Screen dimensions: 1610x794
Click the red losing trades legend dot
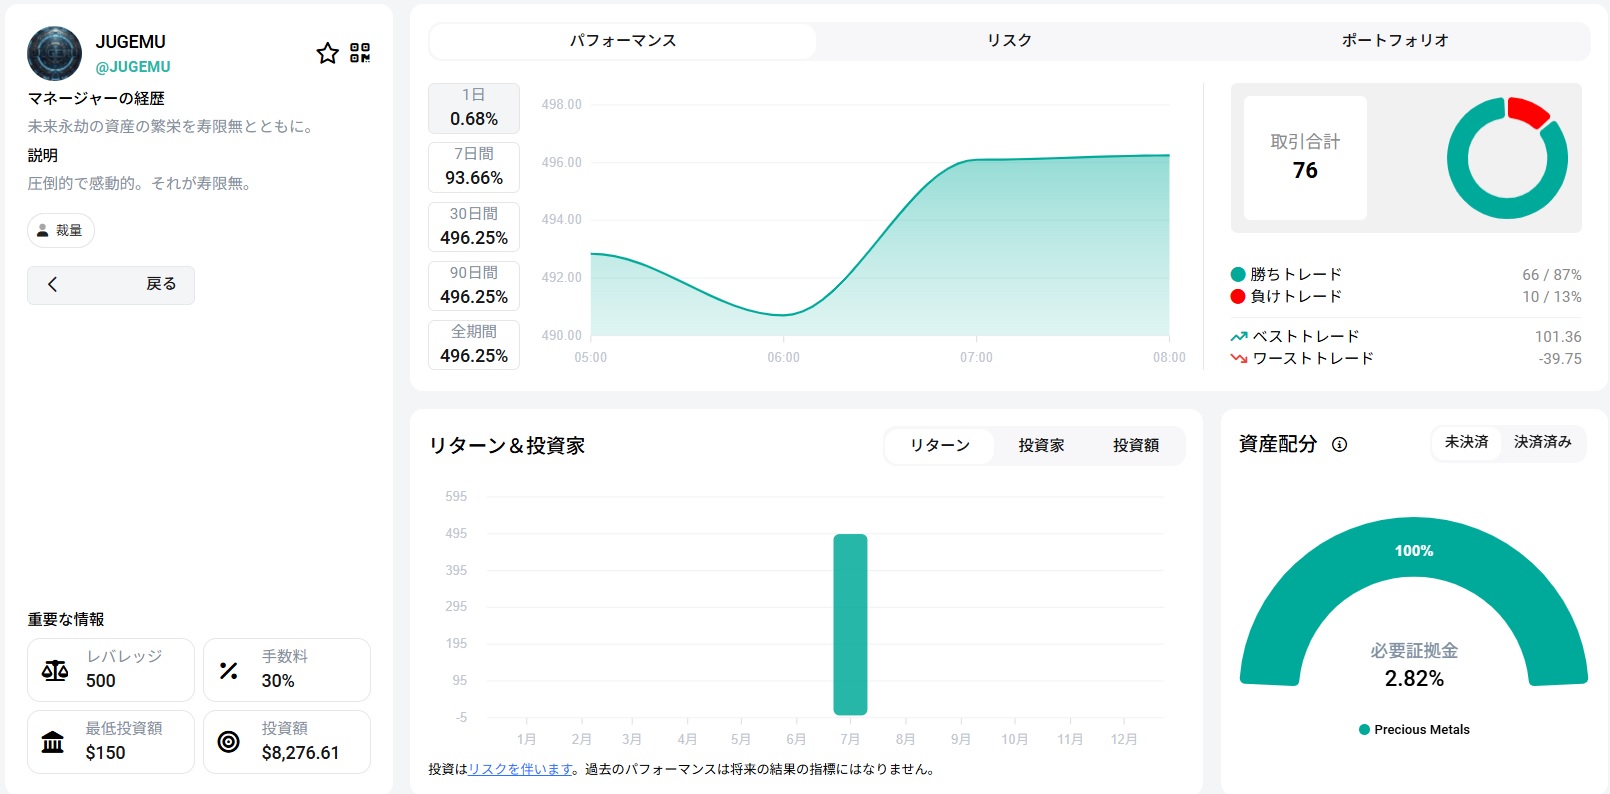point(1238,296)
